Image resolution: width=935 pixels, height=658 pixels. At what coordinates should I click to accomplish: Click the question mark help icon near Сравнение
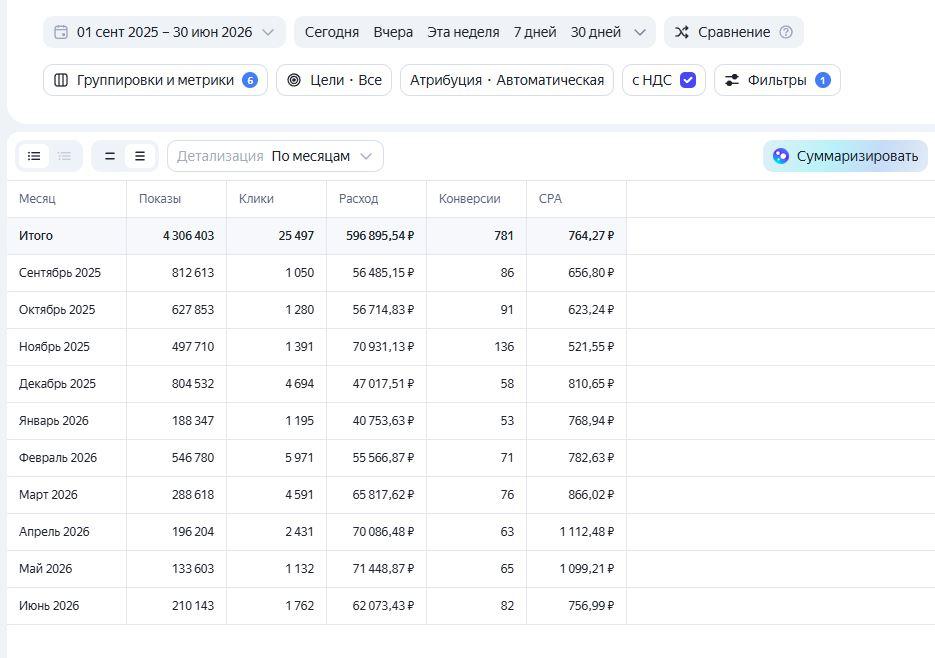pos(786,32)
